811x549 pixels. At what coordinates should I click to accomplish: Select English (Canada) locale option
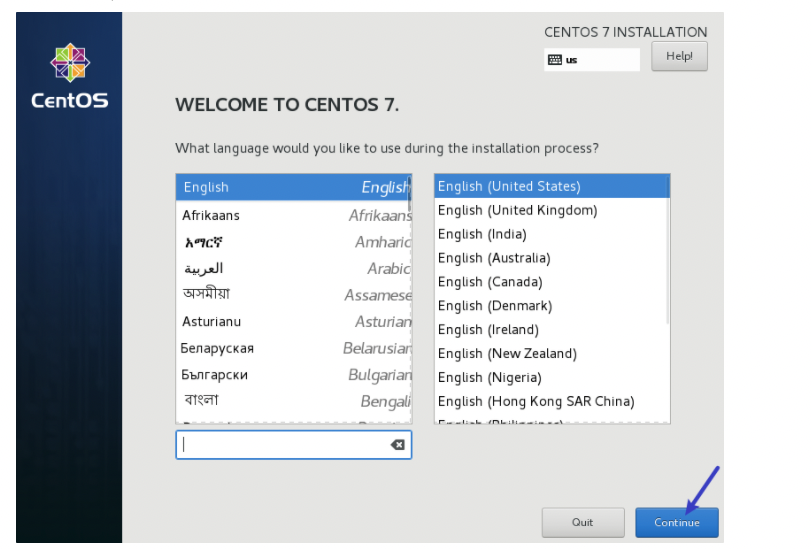pos(490,282)
